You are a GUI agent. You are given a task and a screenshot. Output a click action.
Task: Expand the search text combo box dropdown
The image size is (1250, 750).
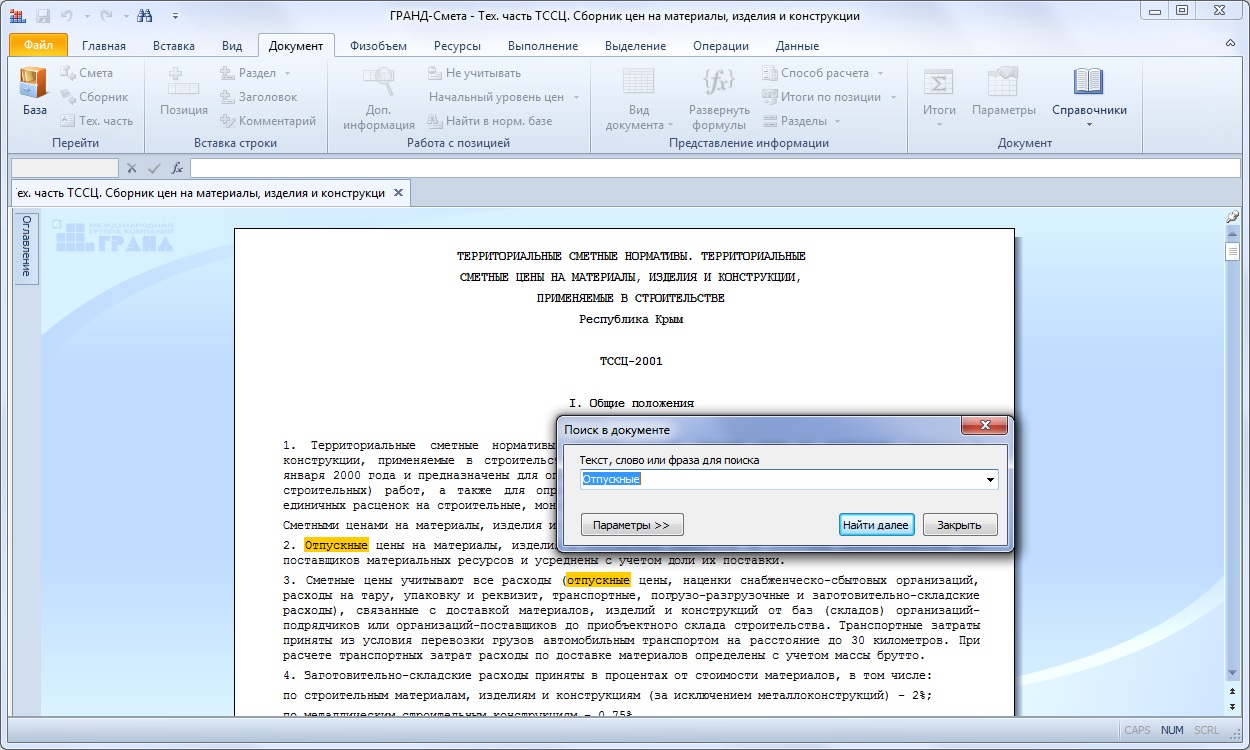(x=990, y=480)
